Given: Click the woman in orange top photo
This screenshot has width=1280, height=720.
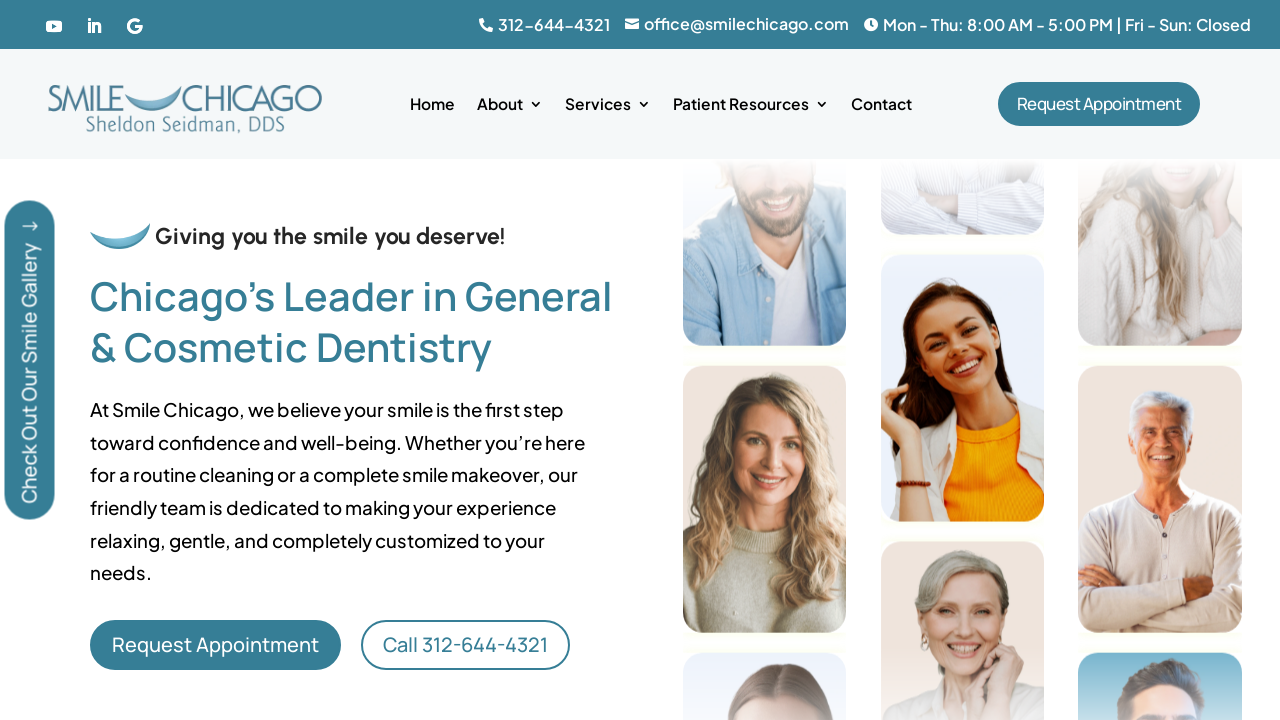Looking at the screenshot, I should pos(962,388).
